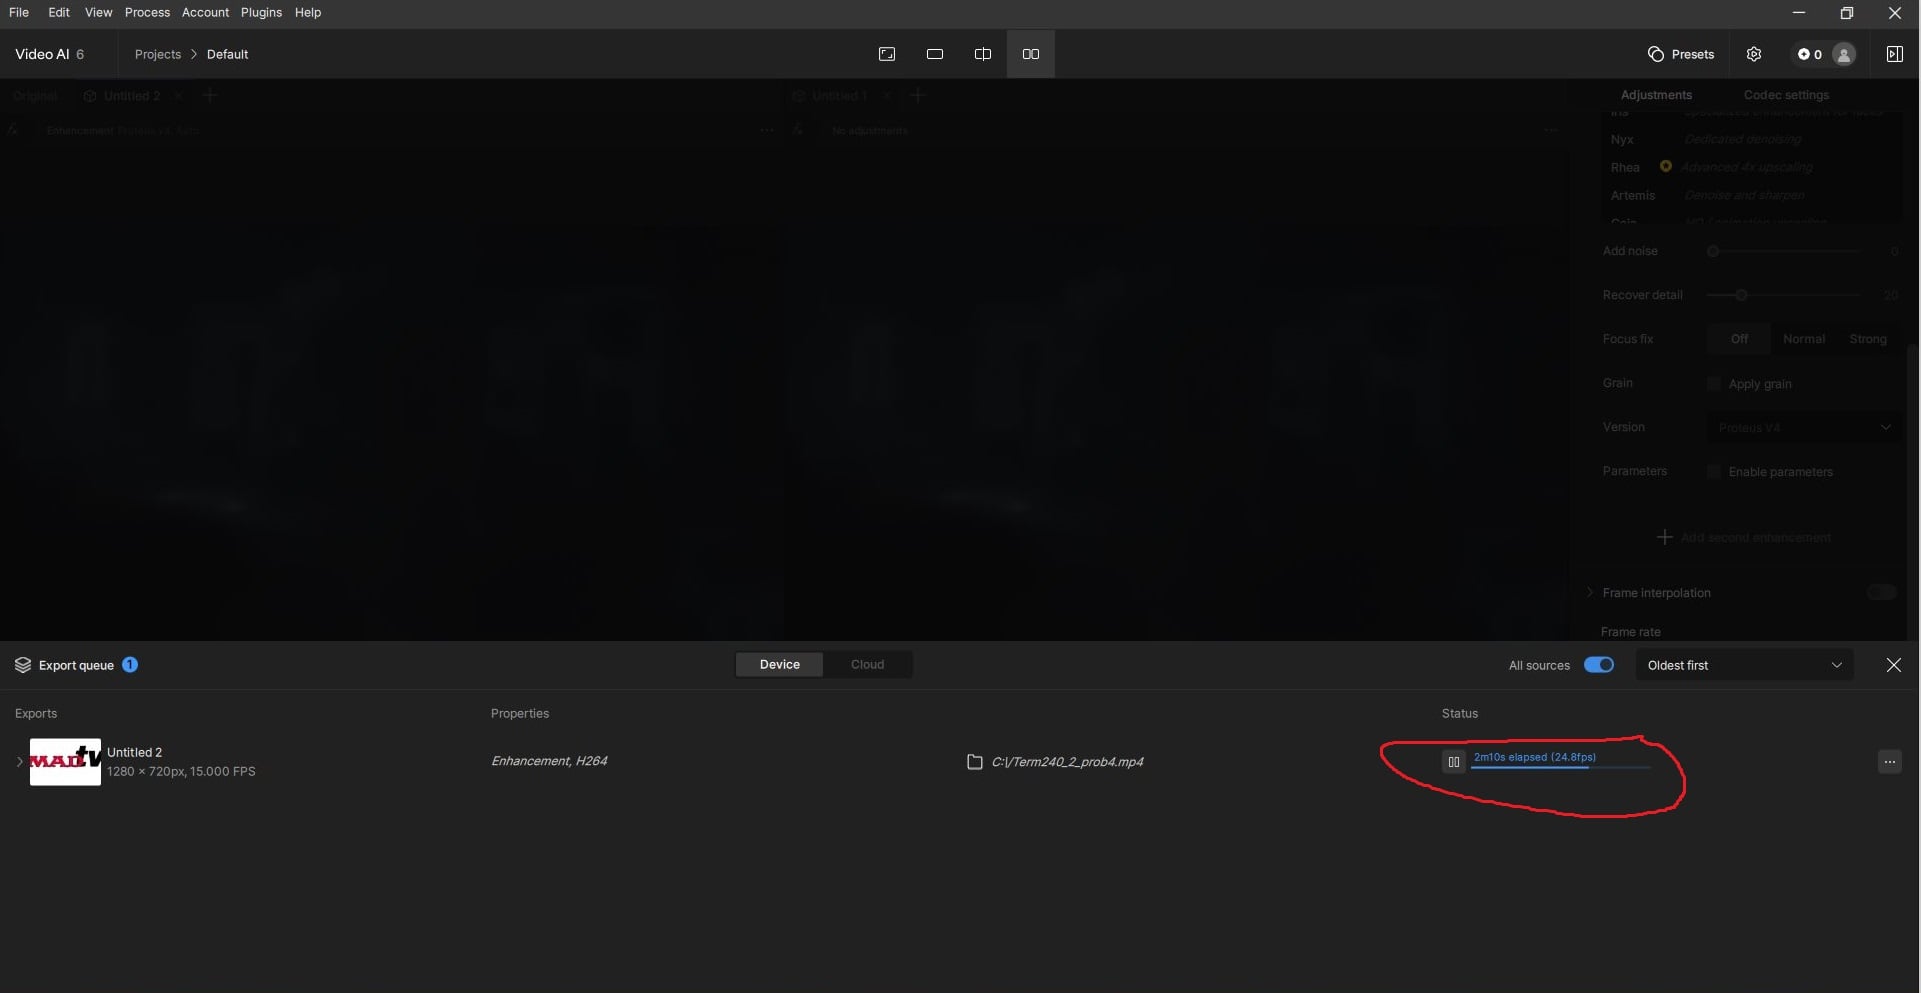
Task: Open the Plugins menu
Action: (261, 12)
